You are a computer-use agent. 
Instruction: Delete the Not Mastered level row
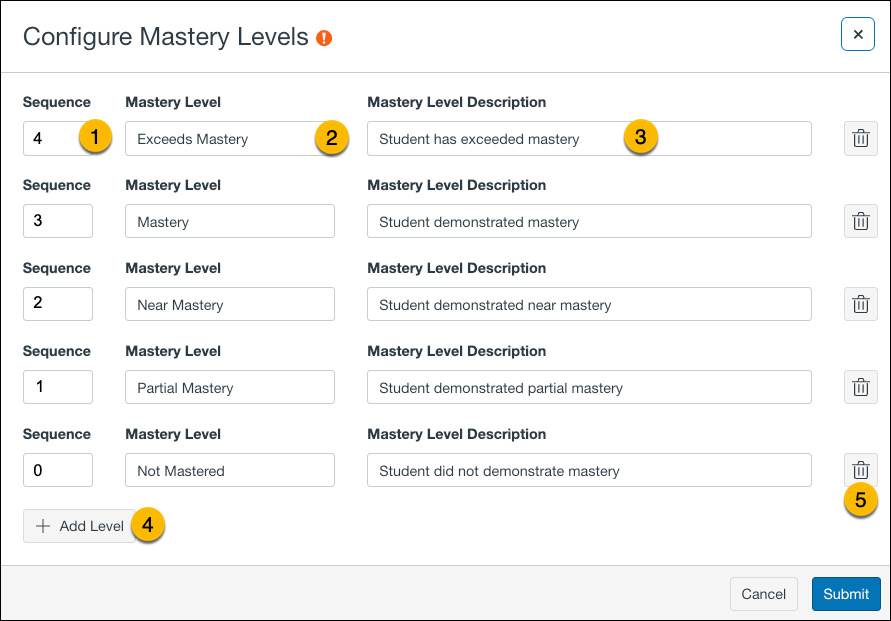(860, 469)
